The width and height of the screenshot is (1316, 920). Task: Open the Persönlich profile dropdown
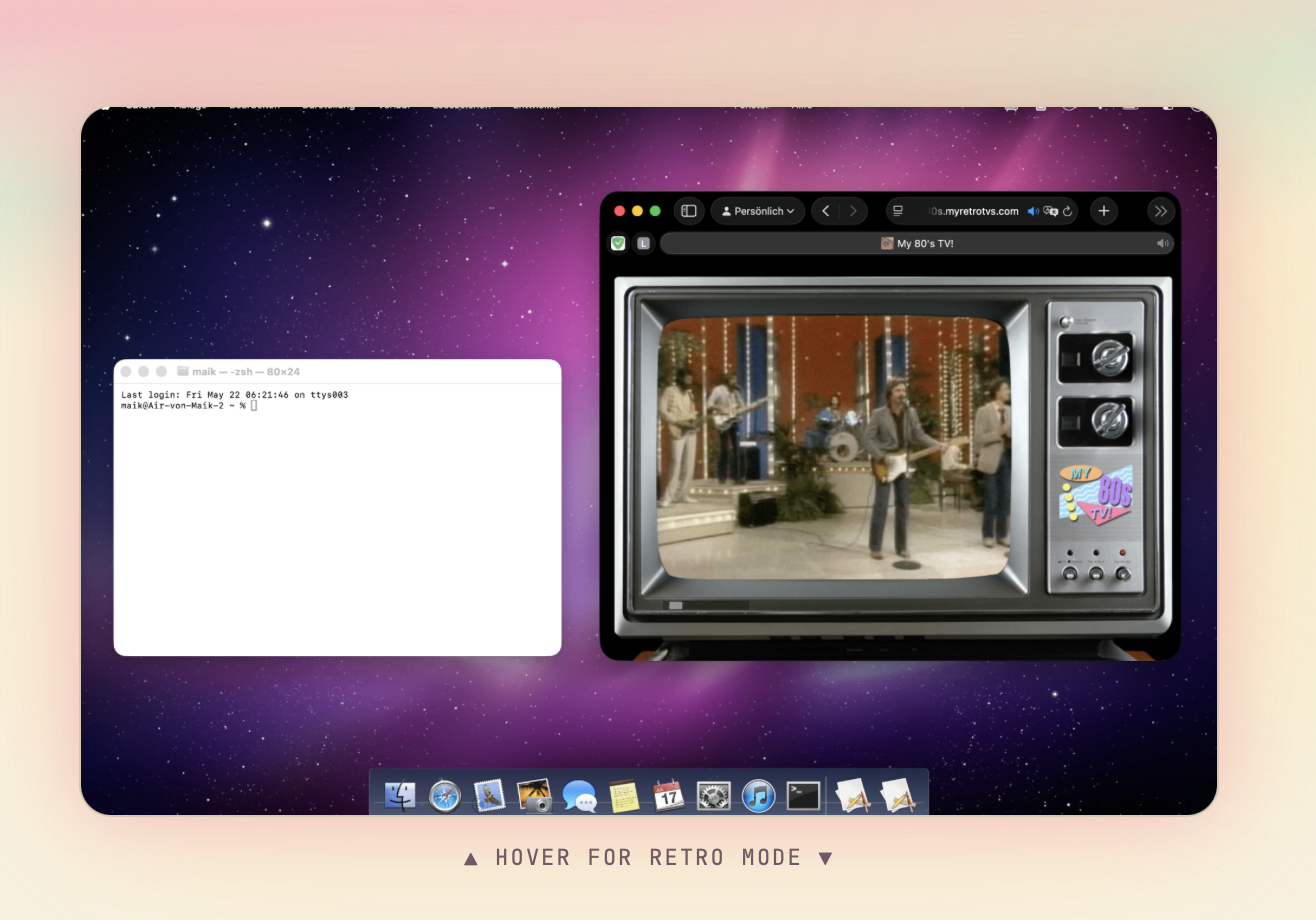(x=758, y=211)
